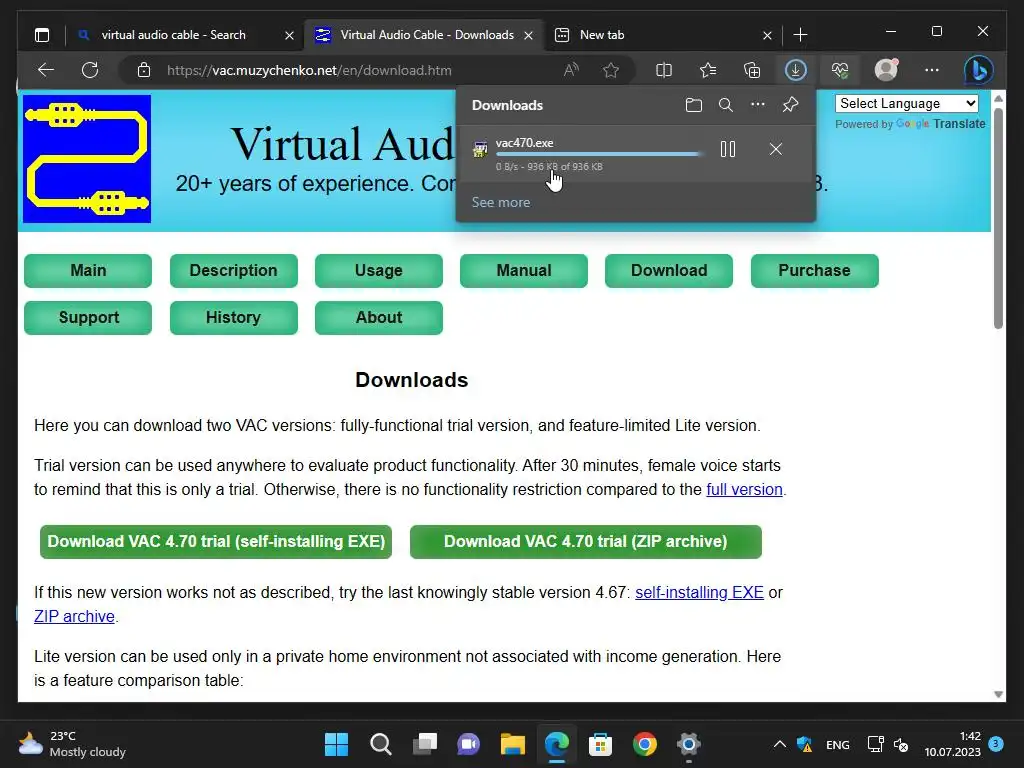This screenshot has height=768, width=1024.
Task: Download VAC 4.70 trial ZIP archive
Action: click(x=586, y=541)
